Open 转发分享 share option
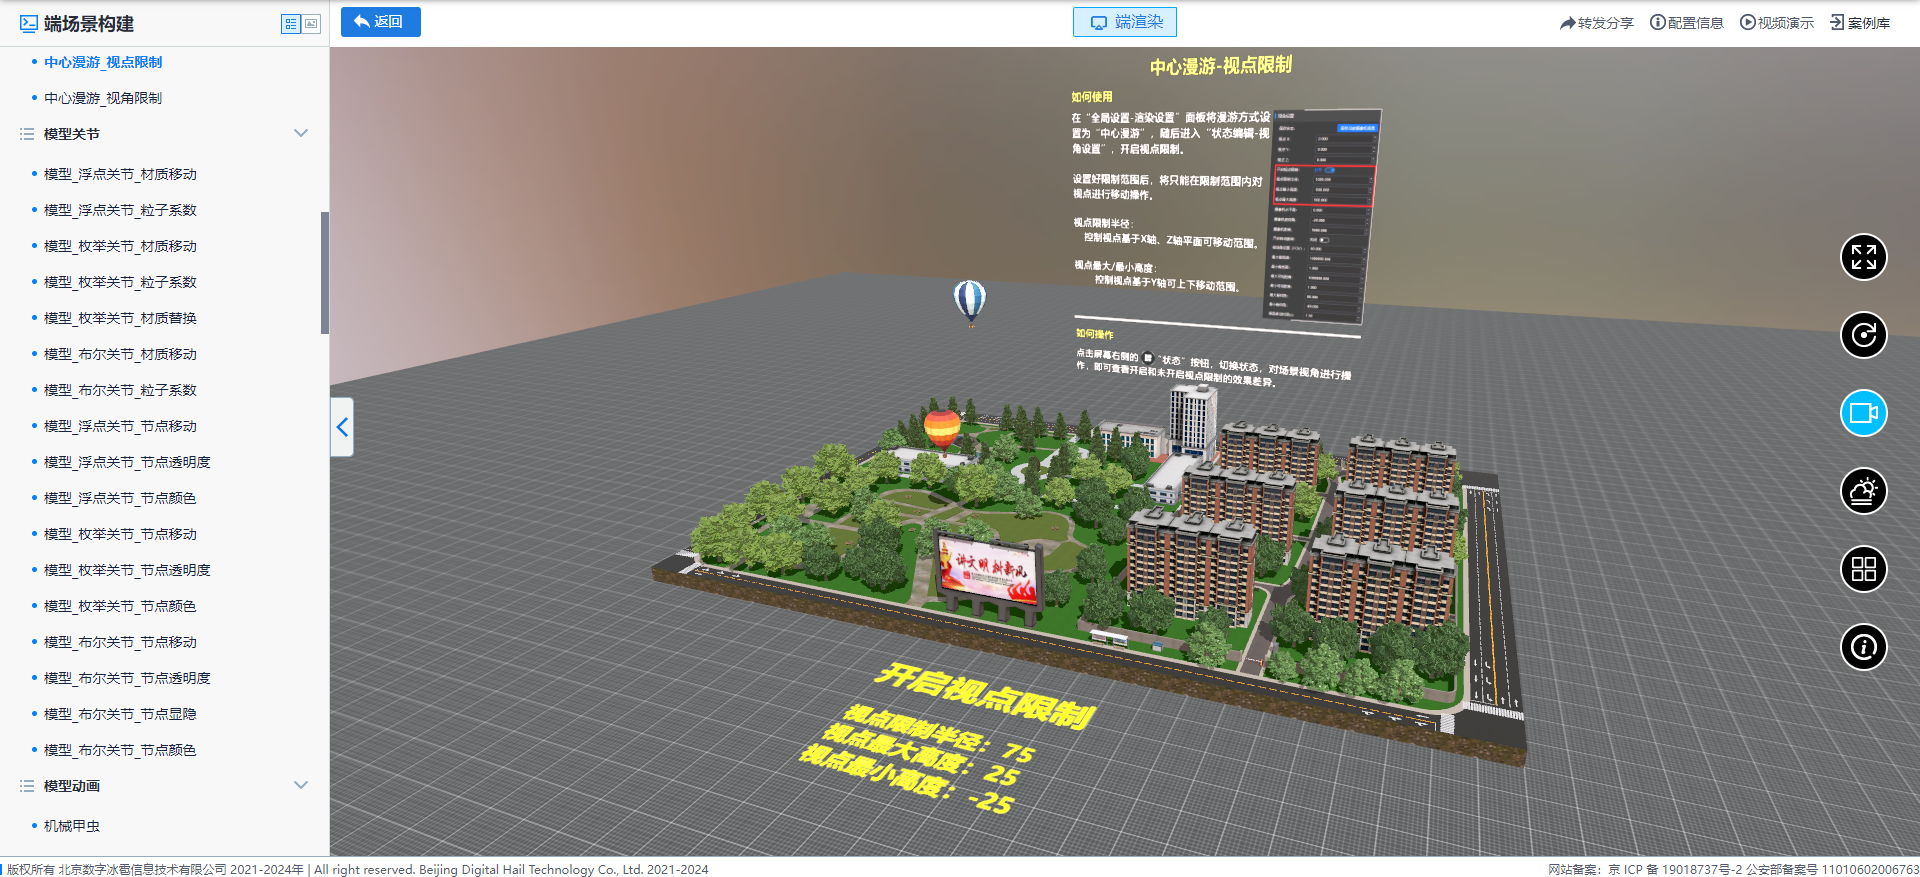The image size is (1920, 877). tap(1596, 23)
